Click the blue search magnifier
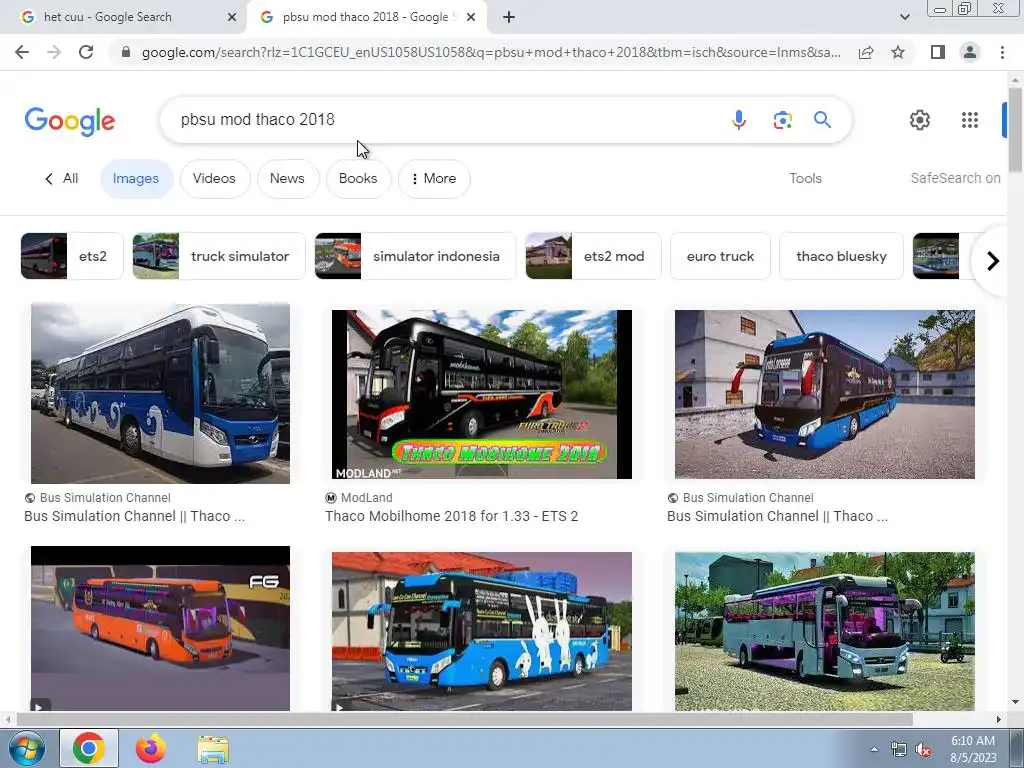Screen dimensions: 1024x768 (822, 120)
